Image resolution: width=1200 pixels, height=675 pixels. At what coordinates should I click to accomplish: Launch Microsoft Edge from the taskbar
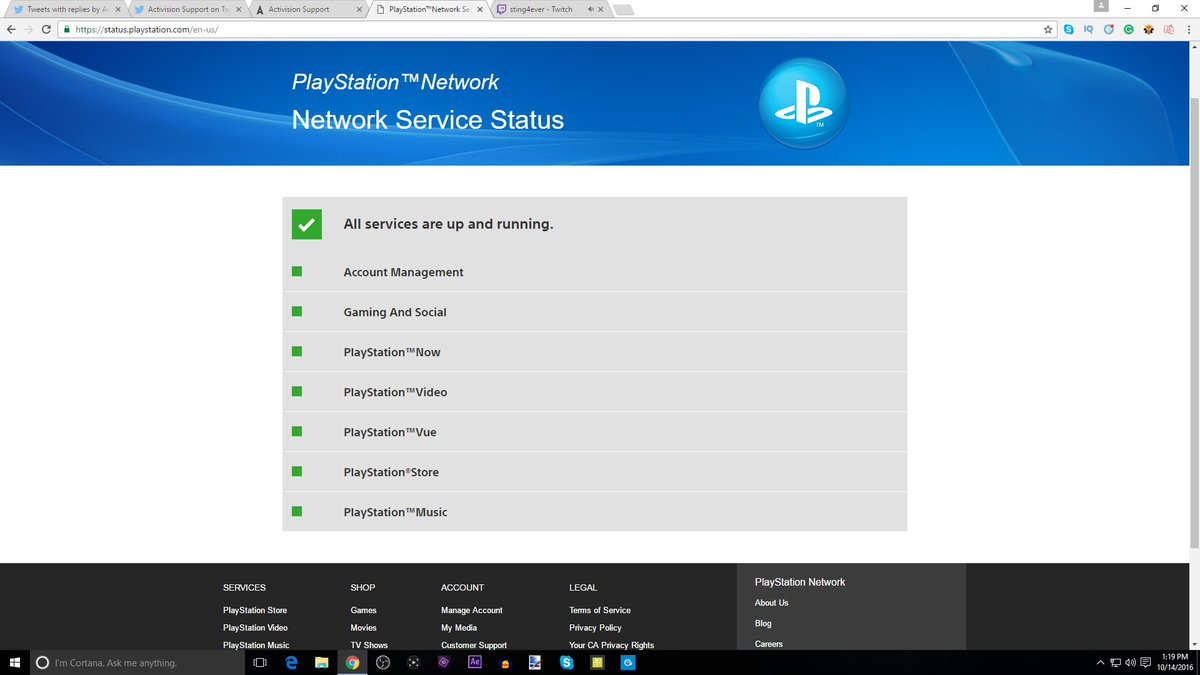point(291,662)
